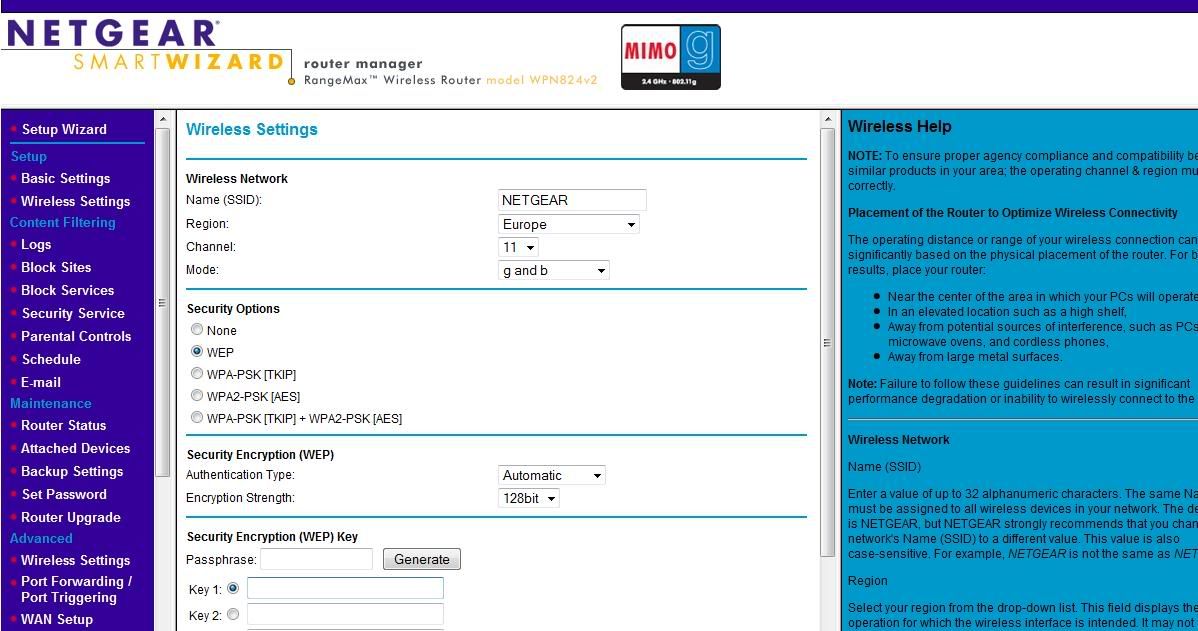
Task: Click the settings pane scroll-up arrow
Action: coord(827,120)
